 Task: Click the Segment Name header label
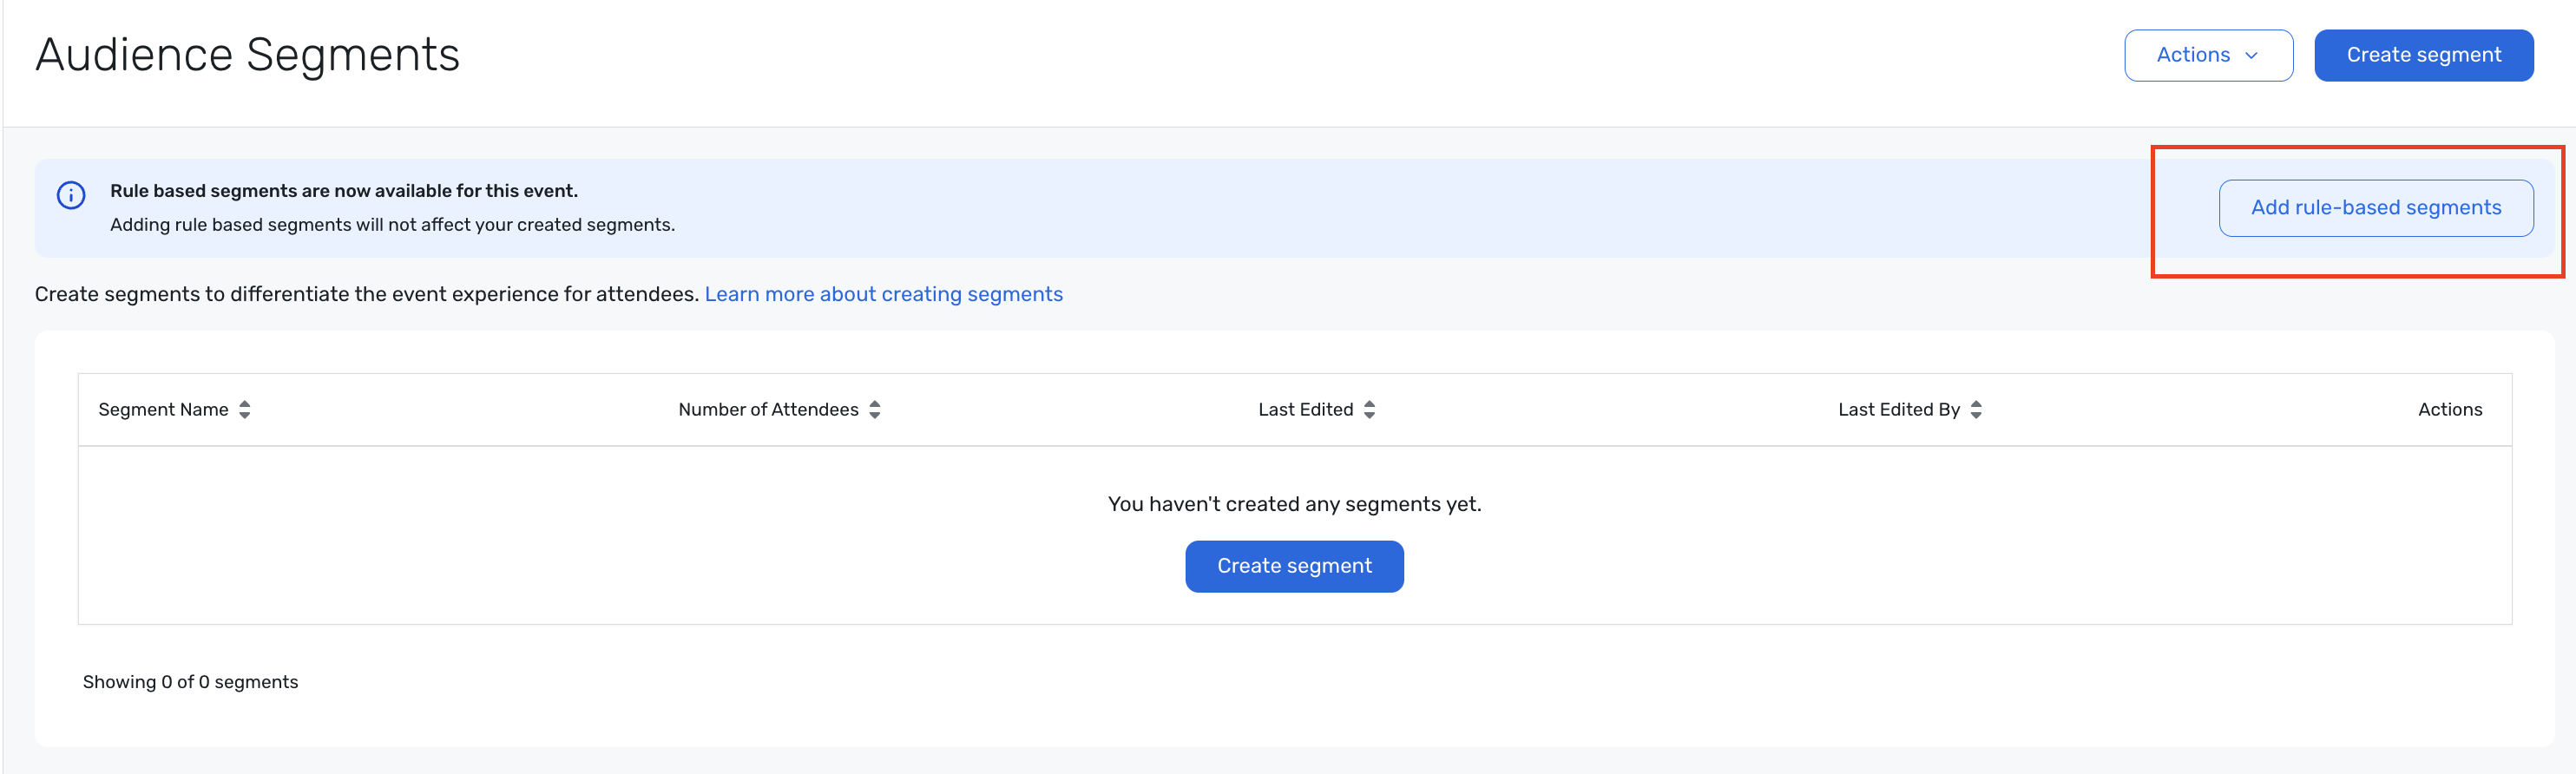click(163, 410)
